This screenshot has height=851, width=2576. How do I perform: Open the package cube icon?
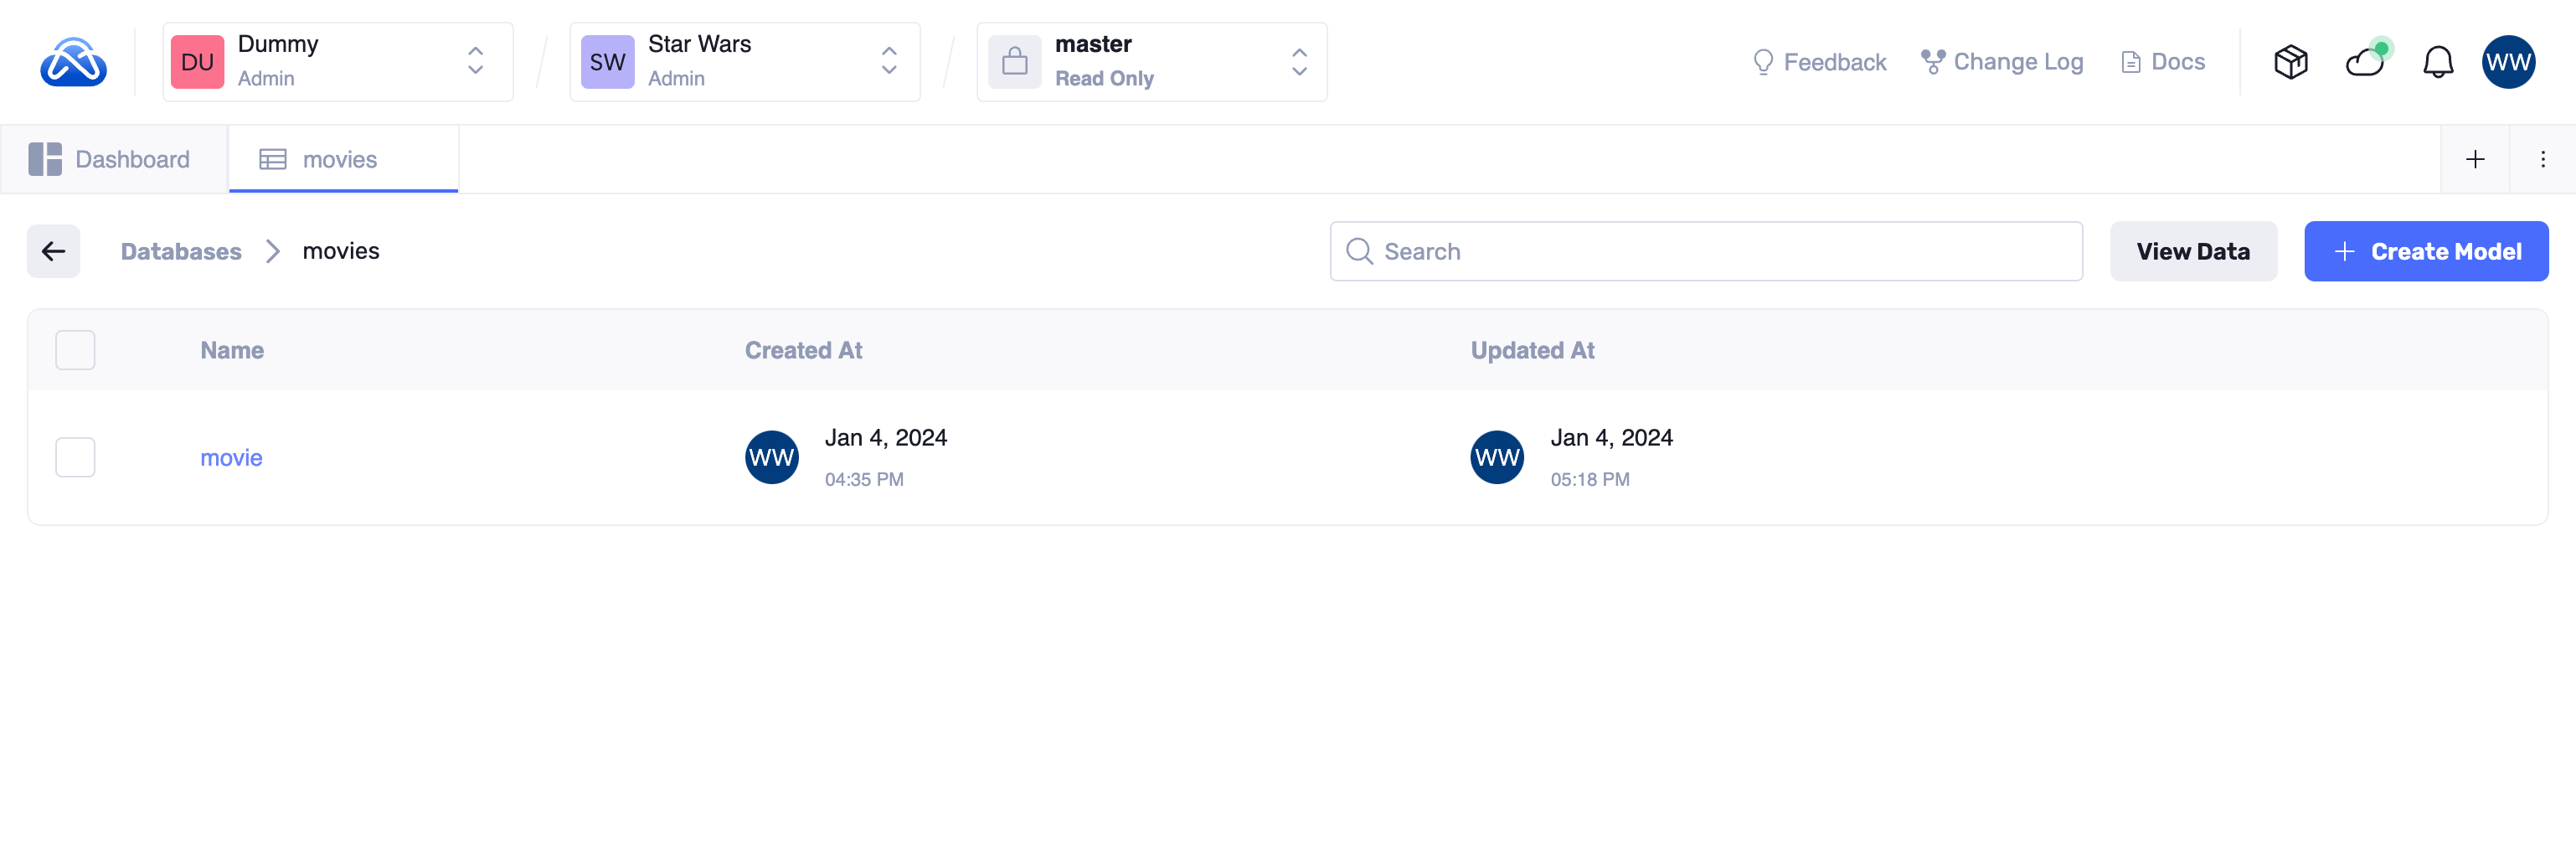(x=2290, y=62)
